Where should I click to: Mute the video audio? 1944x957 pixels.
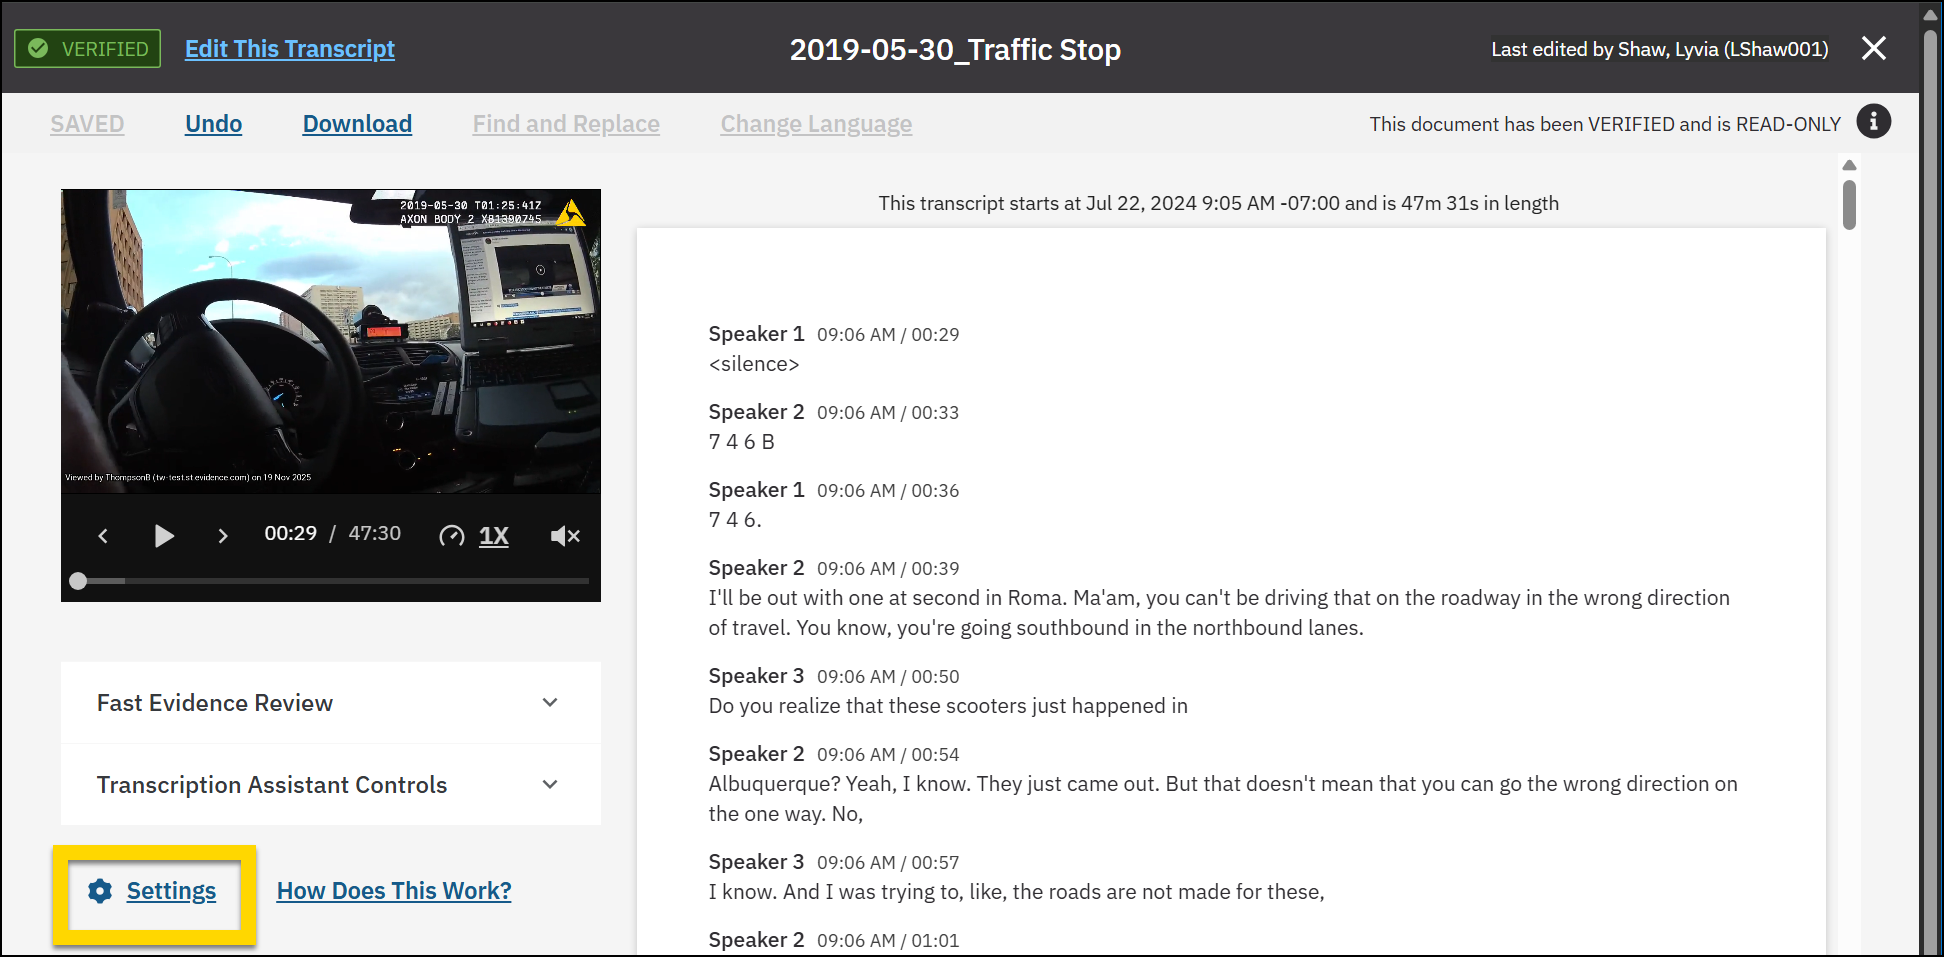click(564, 535)
